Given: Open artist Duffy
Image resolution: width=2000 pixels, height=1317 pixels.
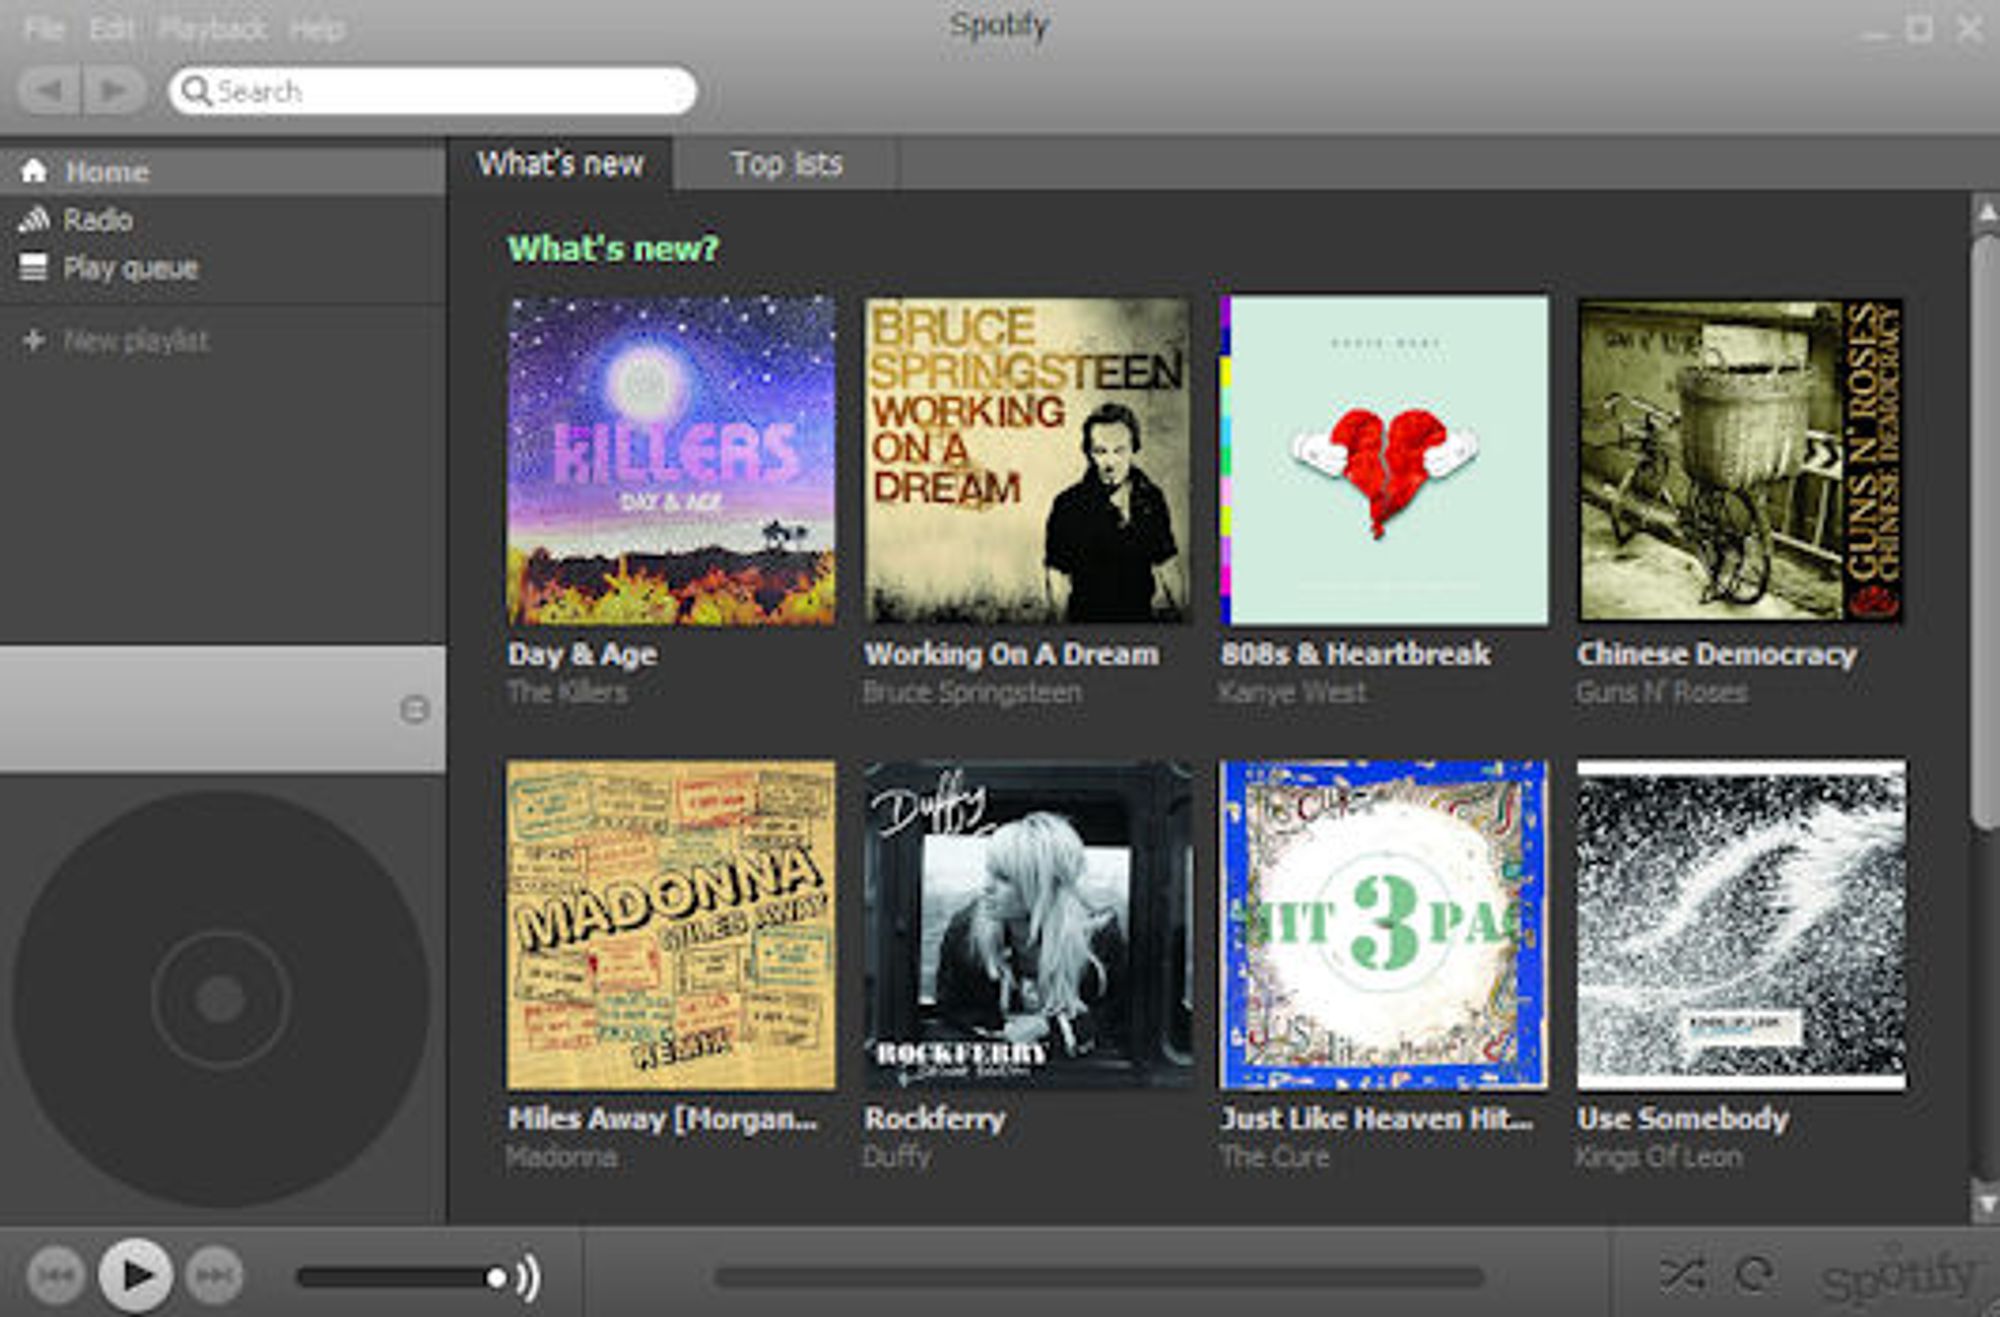Looking at the screenshot, I should tap(897, 1157).
